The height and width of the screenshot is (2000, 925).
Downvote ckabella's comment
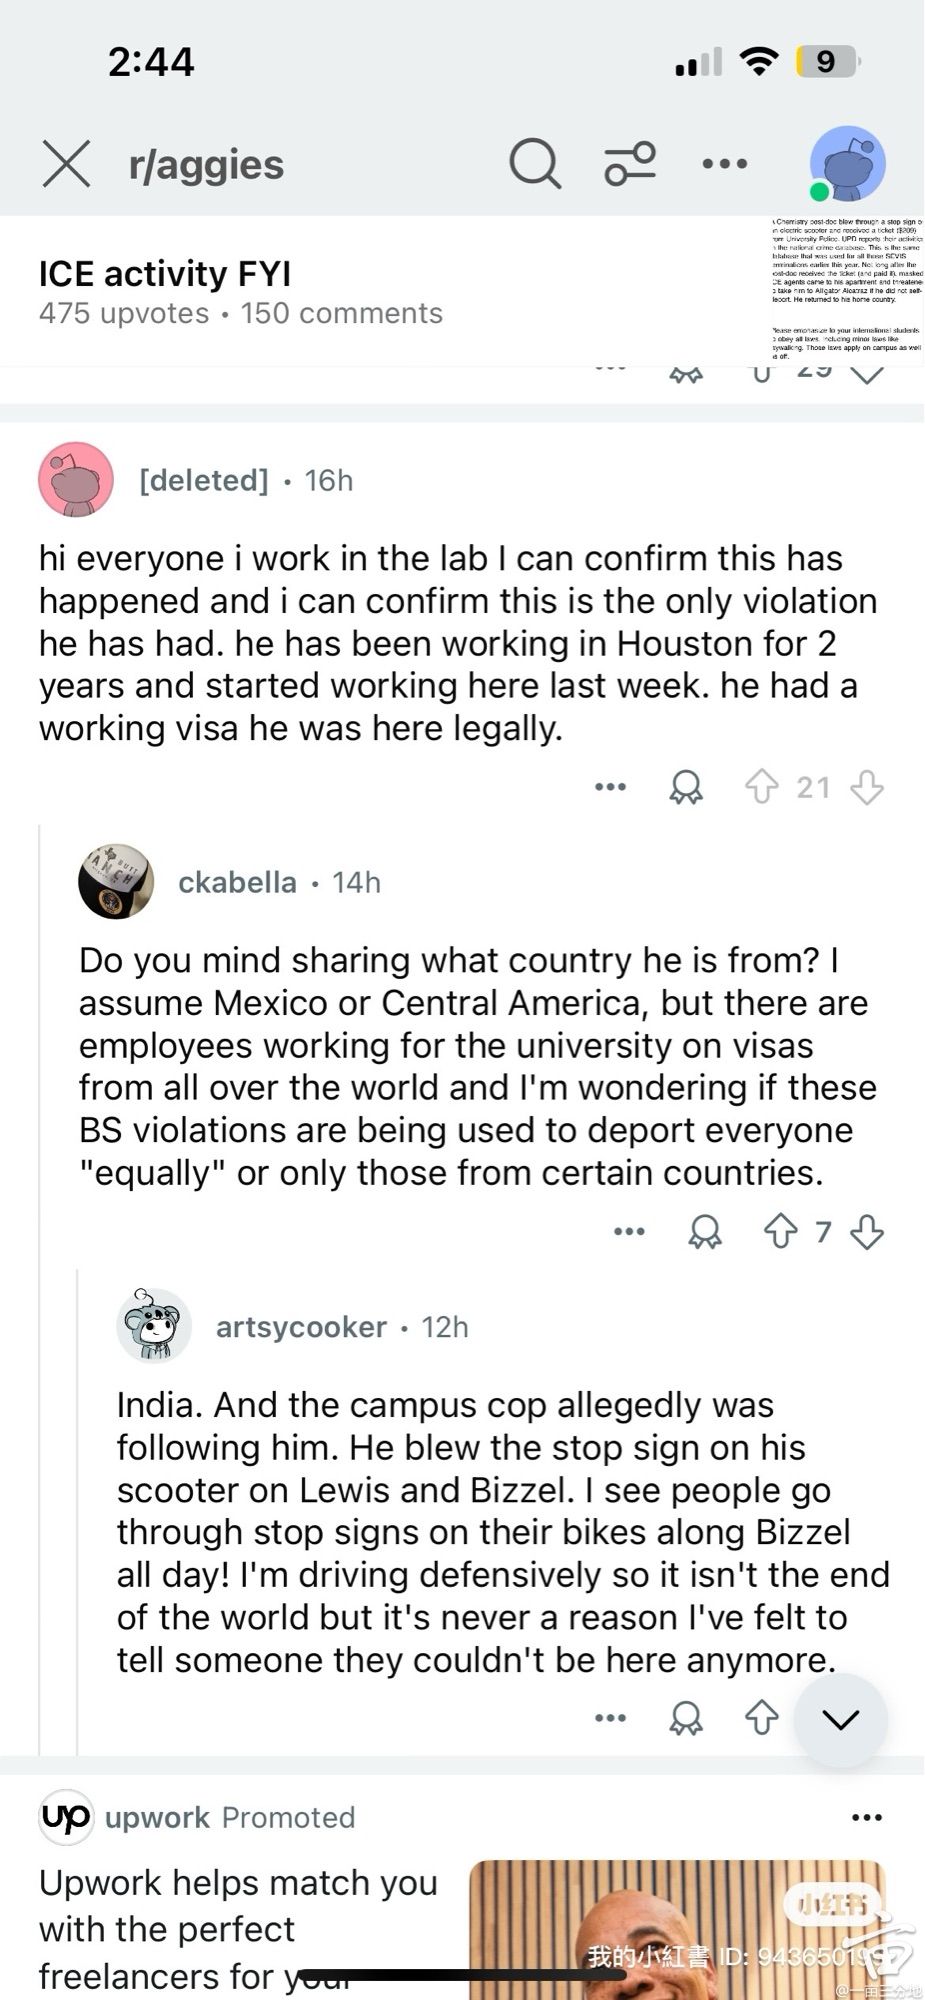(x=867, y=1231)
